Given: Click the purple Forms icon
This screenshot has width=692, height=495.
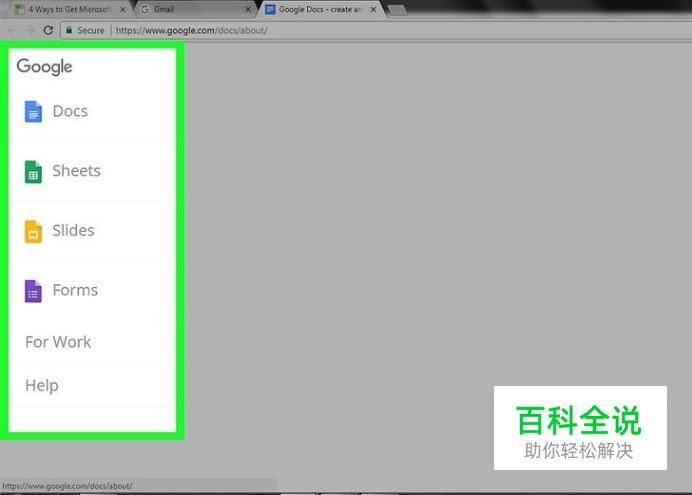Looking at the screenshot, I should coord(33,291).
